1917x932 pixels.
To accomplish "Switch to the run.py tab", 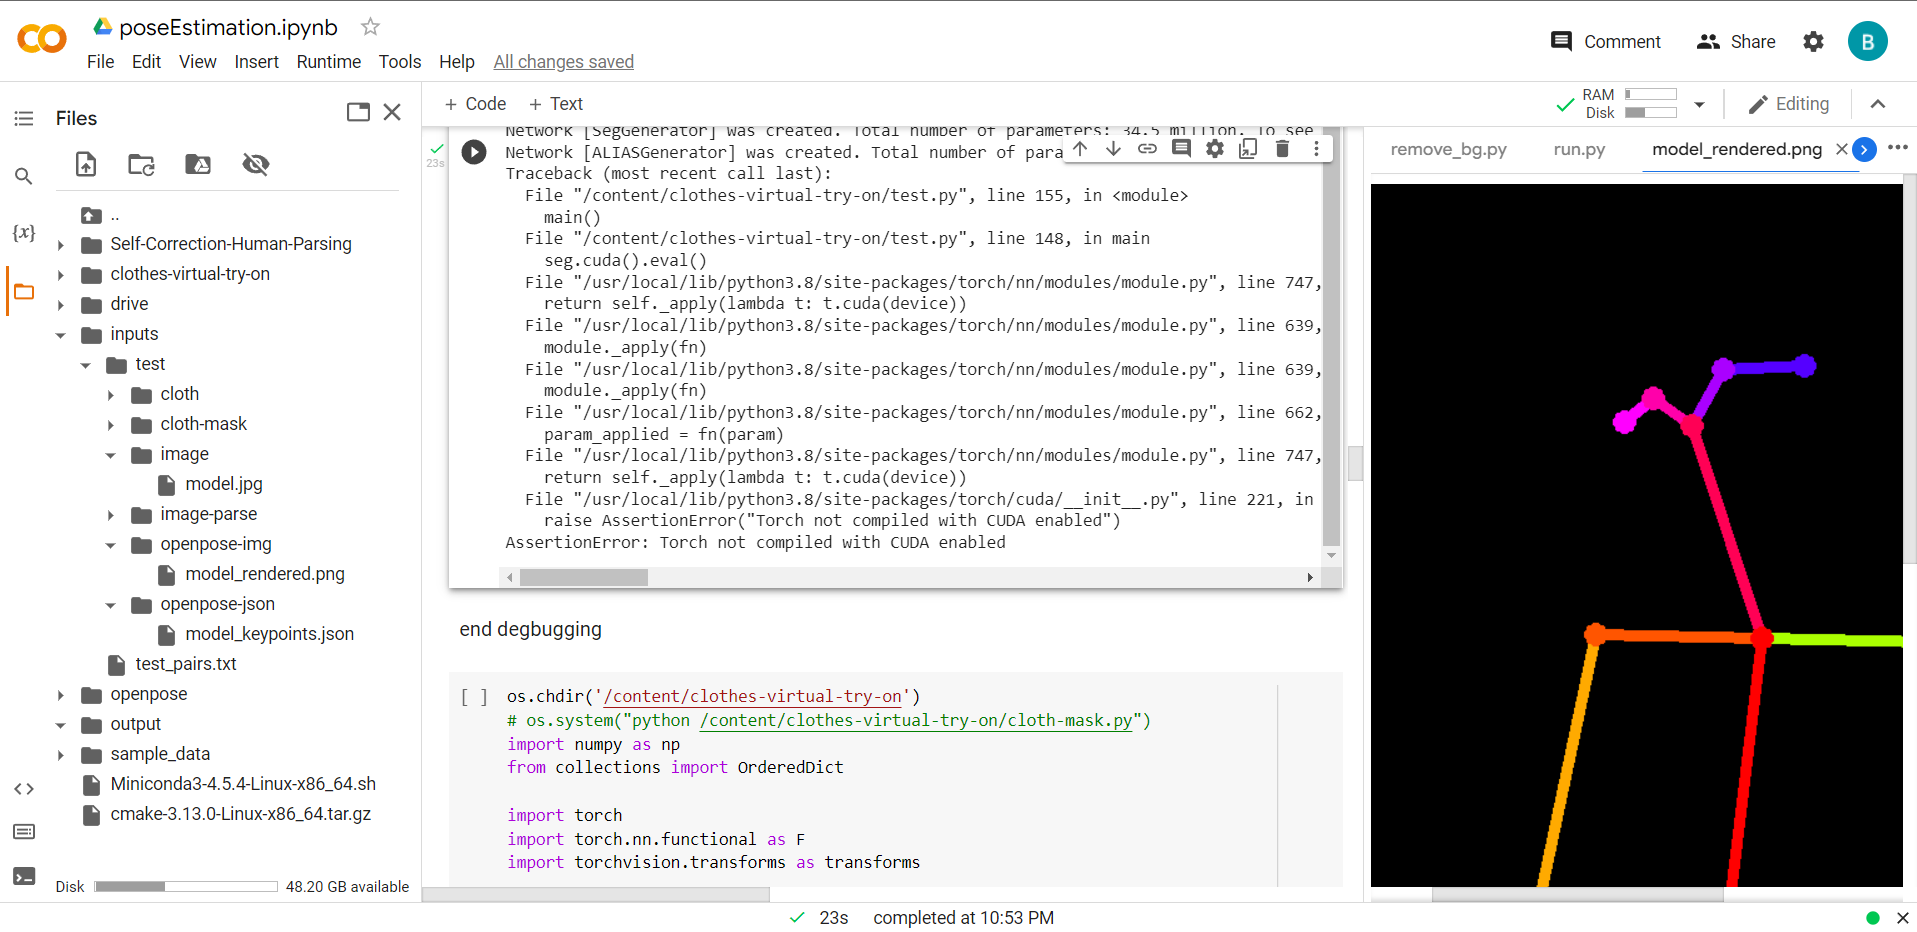I will [x=1578, y=149].
